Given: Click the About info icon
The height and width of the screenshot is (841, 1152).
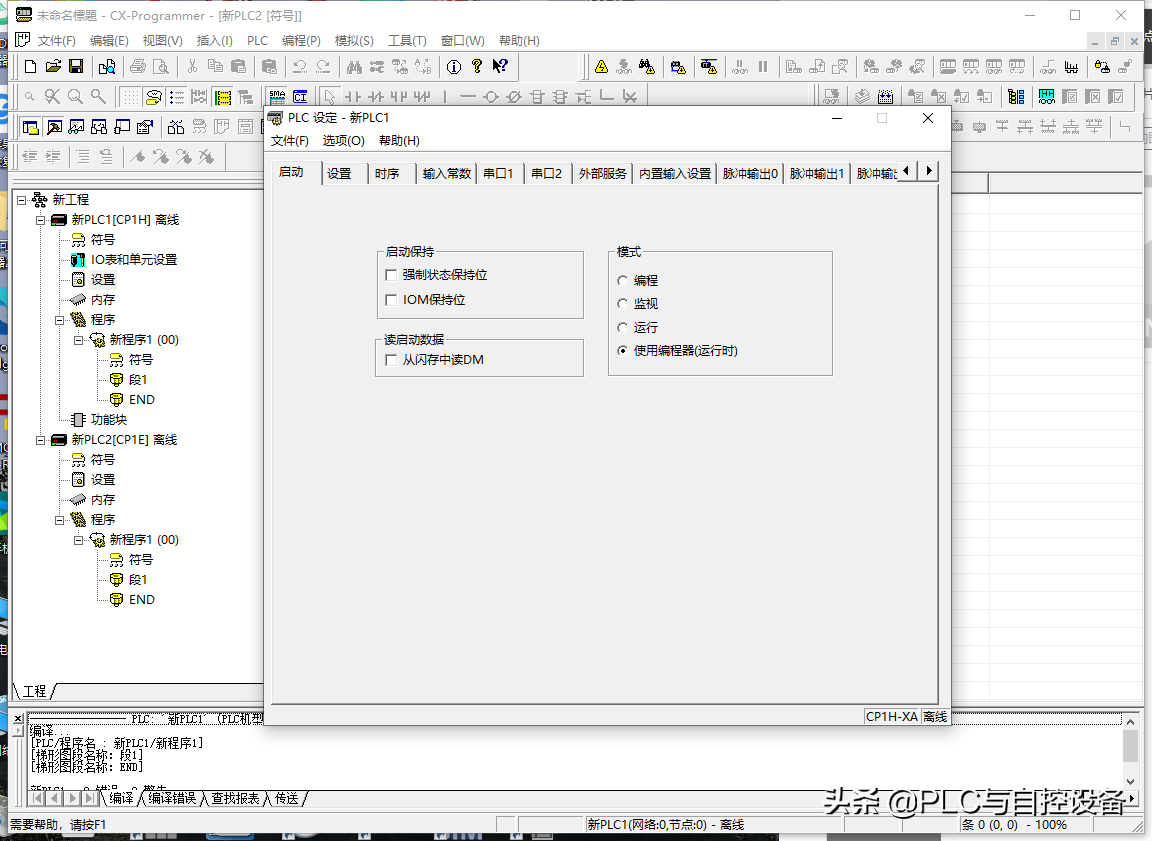Looking at the screenshot, I should (x=454, y=67).
